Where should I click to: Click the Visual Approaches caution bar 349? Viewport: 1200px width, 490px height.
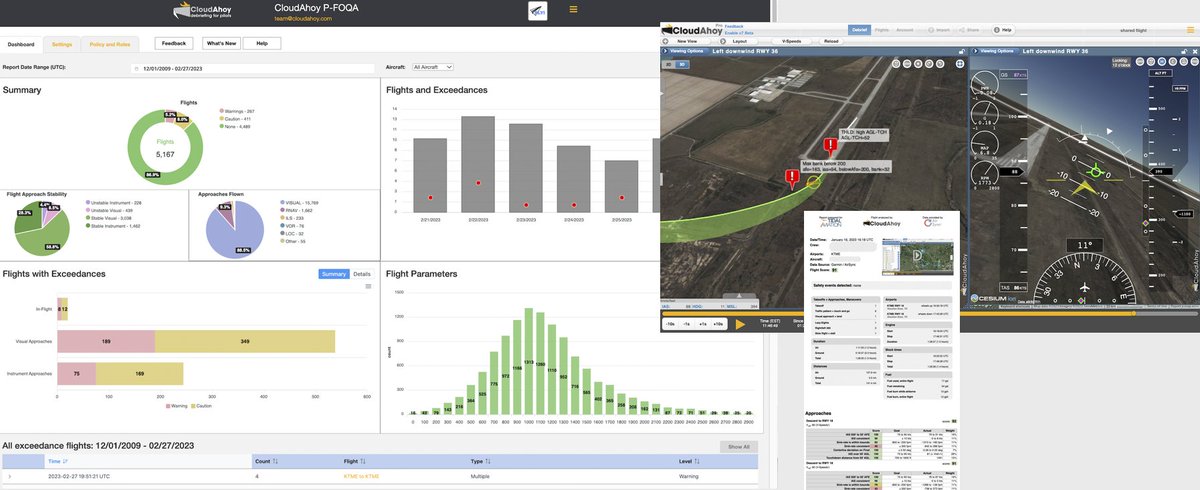click(245, 342)
